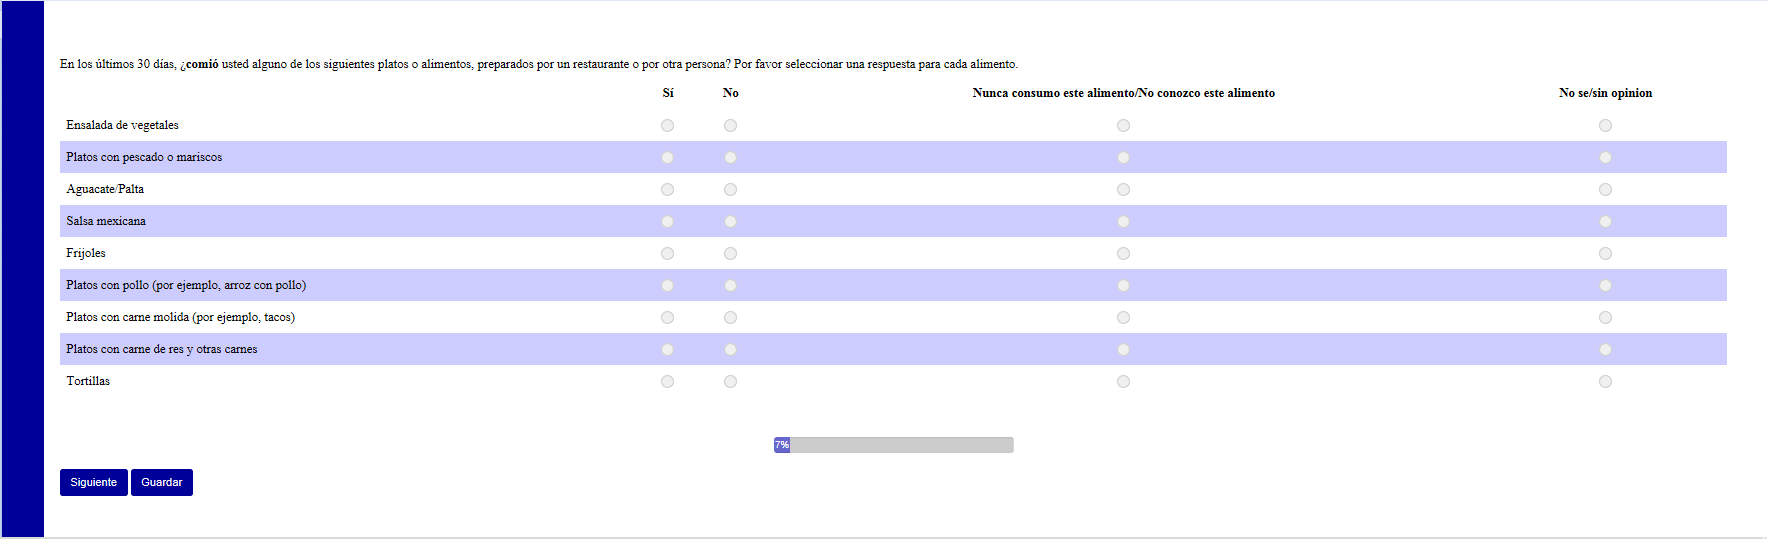The height and width of the screenshot is (541, 1767).
Task: Select Sí for Platos con carne molida
Action: [x=667, y=317]
